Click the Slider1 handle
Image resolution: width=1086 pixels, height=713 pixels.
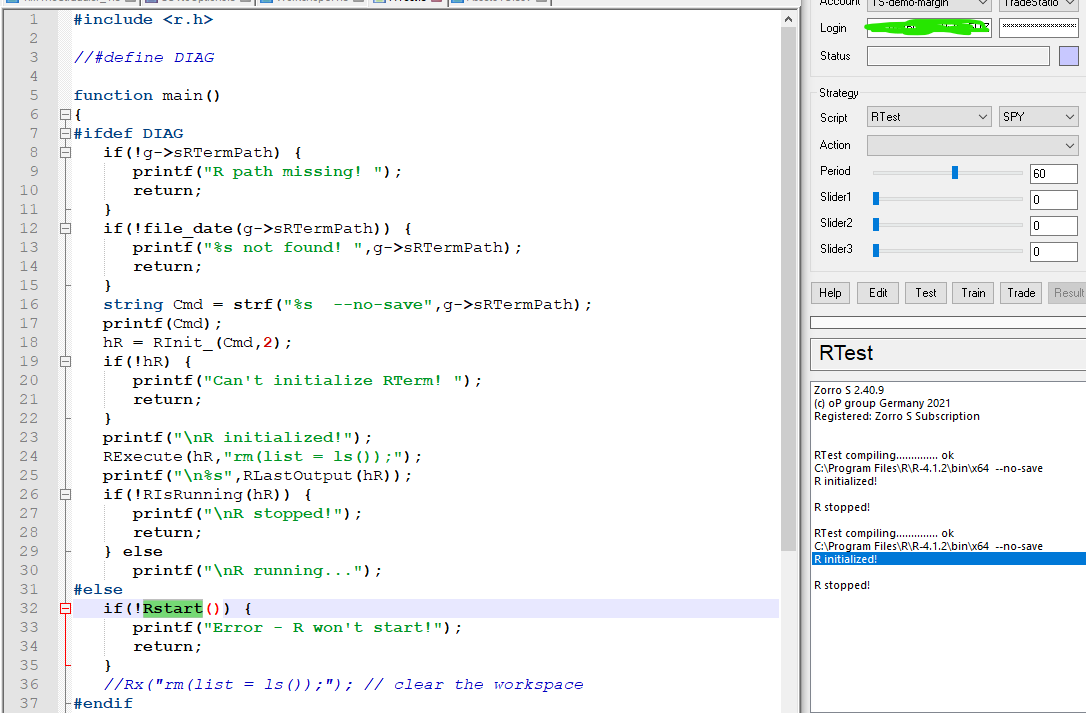pos(876,198)
